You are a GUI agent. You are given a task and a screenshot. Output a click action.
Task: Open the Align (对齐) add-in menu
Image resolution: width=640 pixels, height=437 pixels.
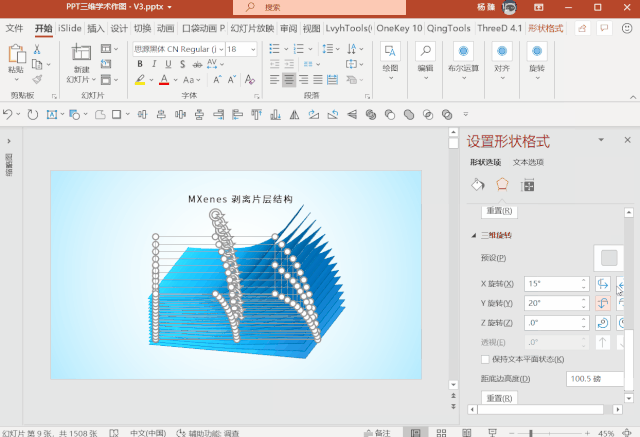pos(502,61)
